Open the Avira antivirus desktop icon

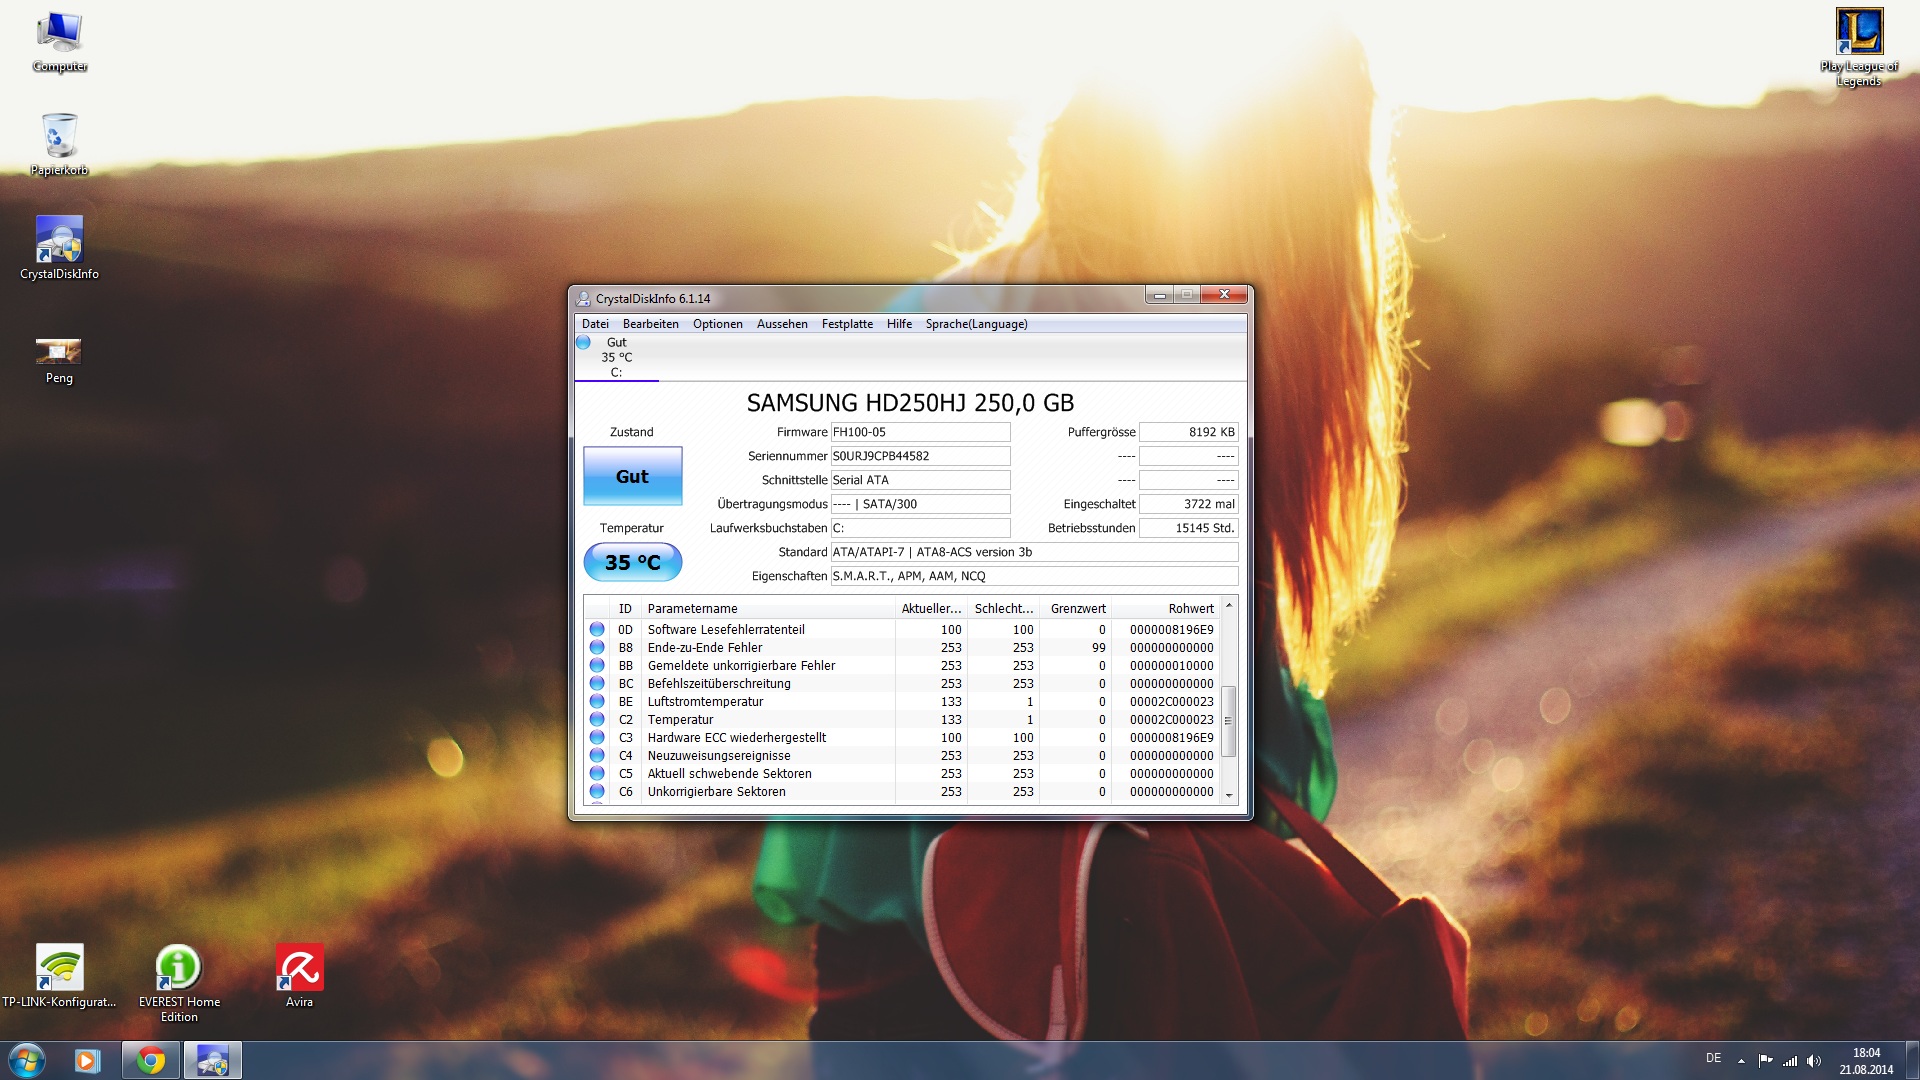299,968
